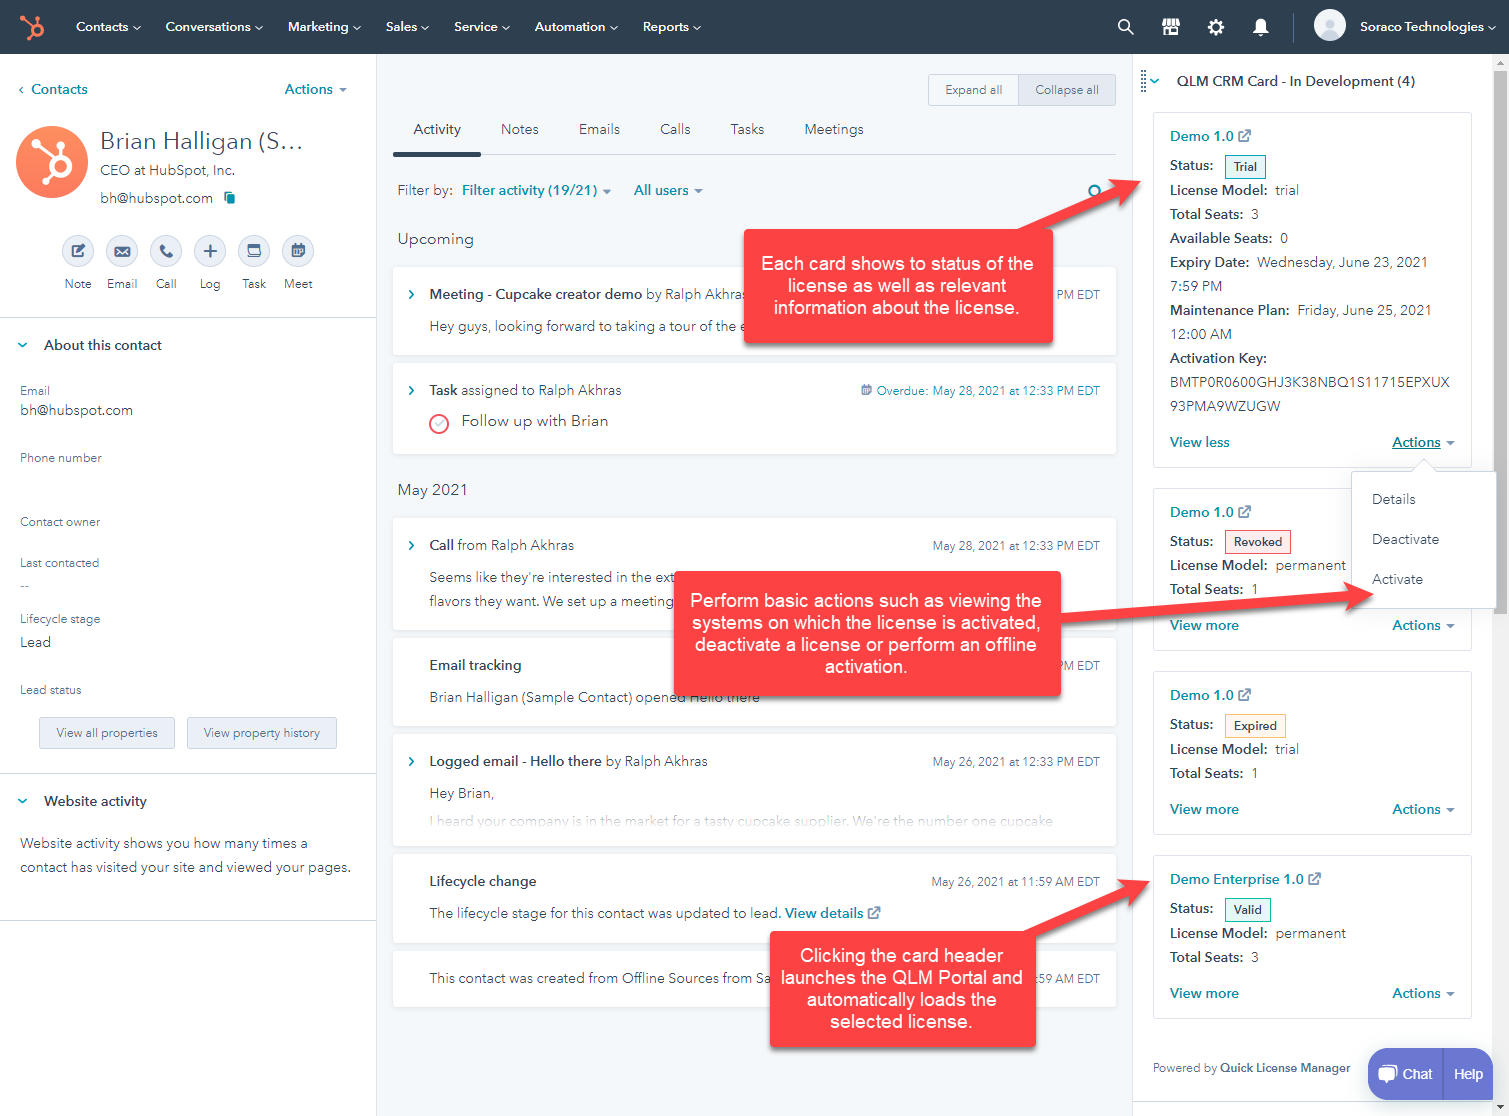The image size is (1509, 1116).
Task: Click the Call phone icon button
Action: (166, 251)
